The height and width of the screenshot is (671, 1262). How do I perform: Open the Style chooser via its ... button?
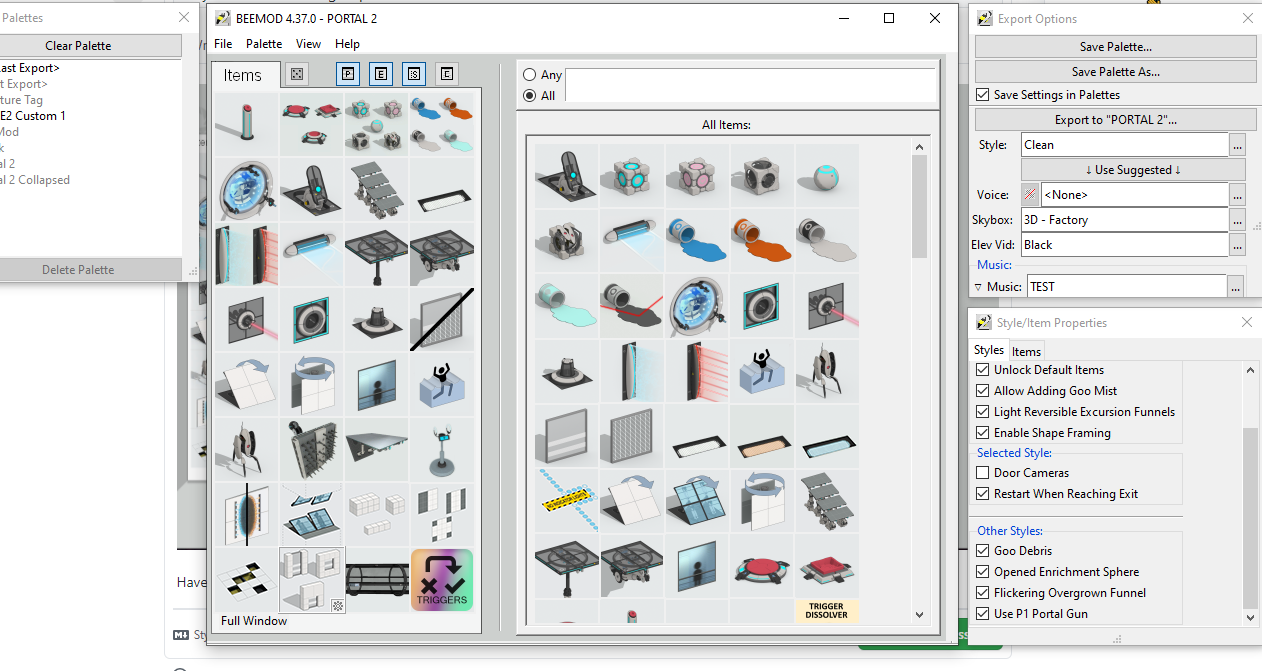1236,144
